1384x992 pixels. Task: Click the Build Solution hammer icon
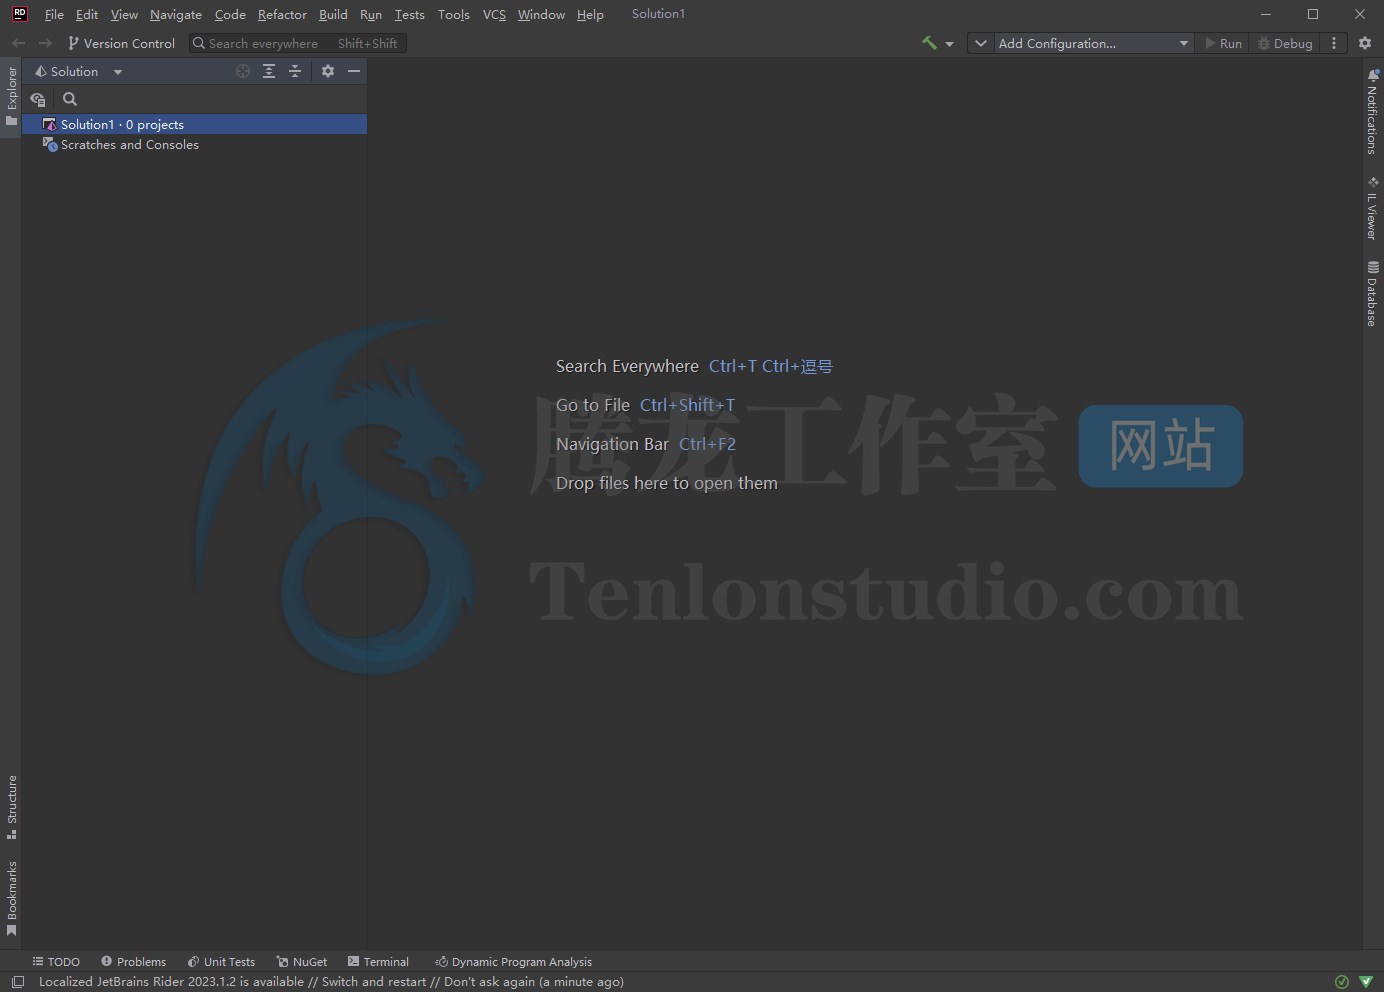(930, 43)
